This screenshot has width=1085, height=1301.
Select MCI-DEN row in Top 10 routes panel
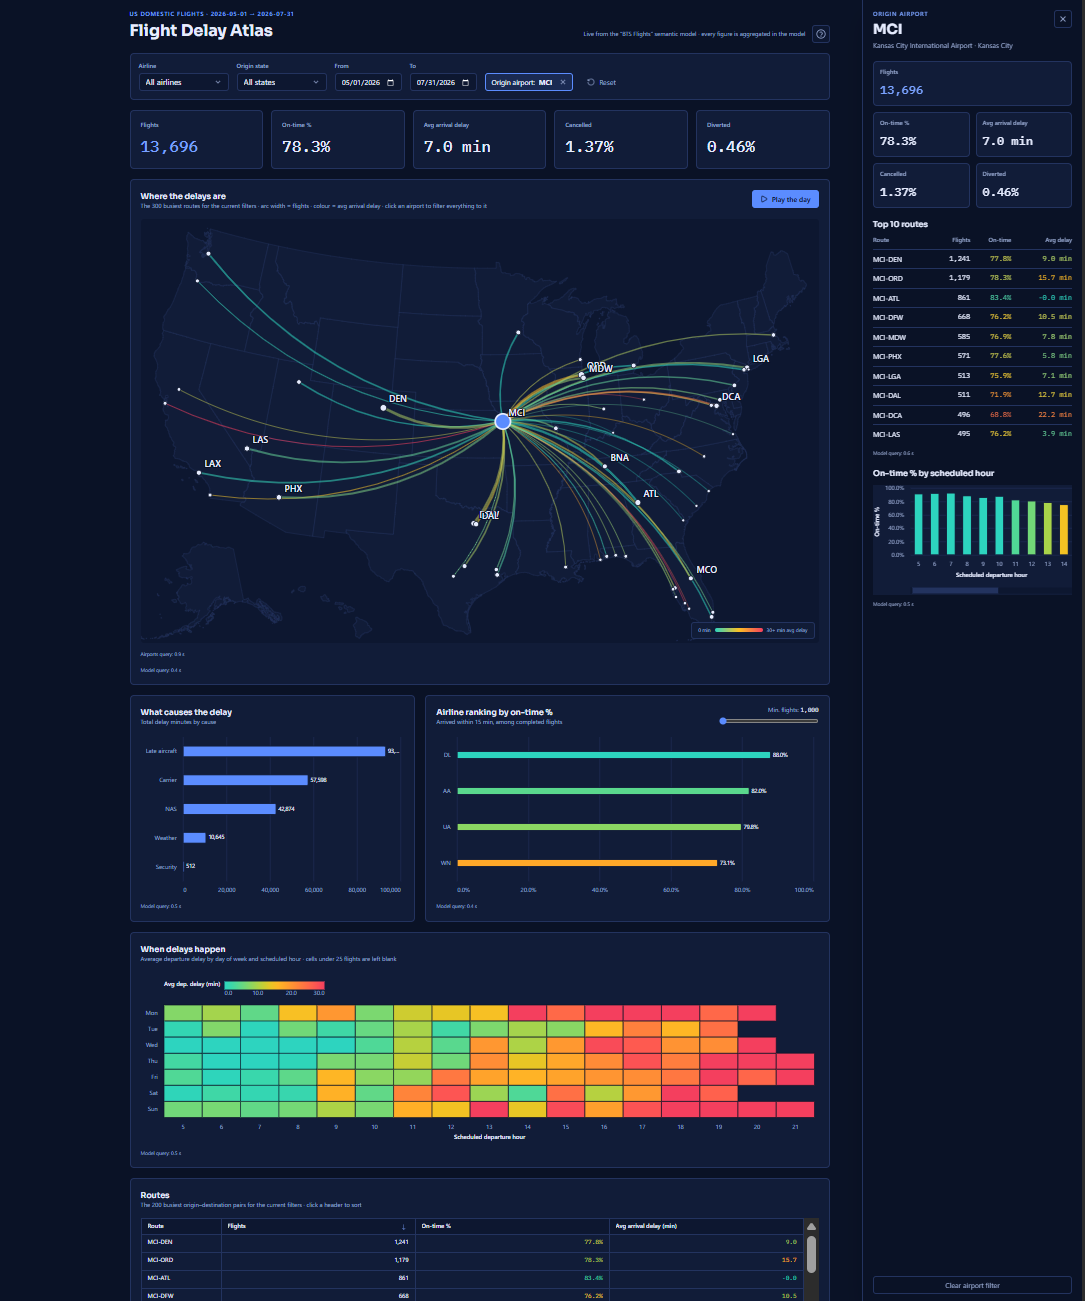point(972,259)
